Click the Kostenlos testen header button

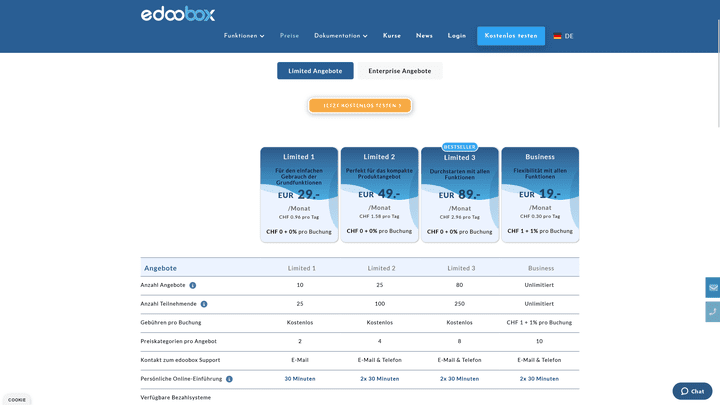pyautogui.click(x=511, y=36)
